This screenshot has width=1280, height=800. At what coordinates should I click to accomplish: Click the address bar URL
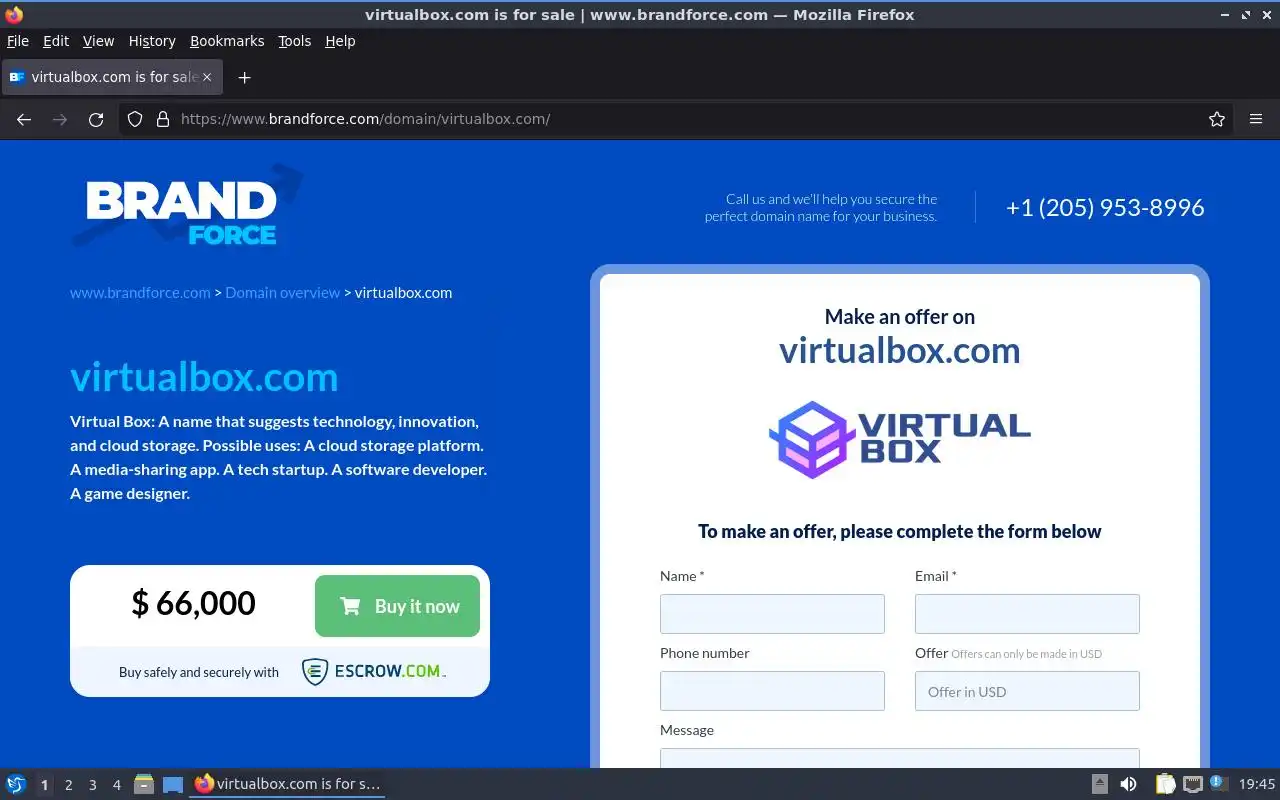[x=365, y=119]
